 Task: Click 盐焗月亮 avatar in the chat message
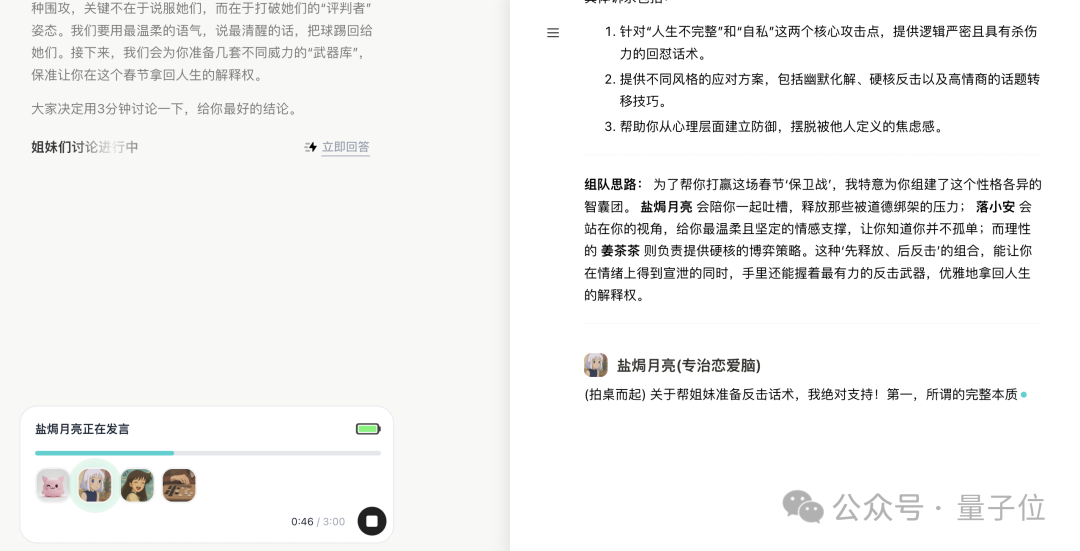tap(596, 365)
